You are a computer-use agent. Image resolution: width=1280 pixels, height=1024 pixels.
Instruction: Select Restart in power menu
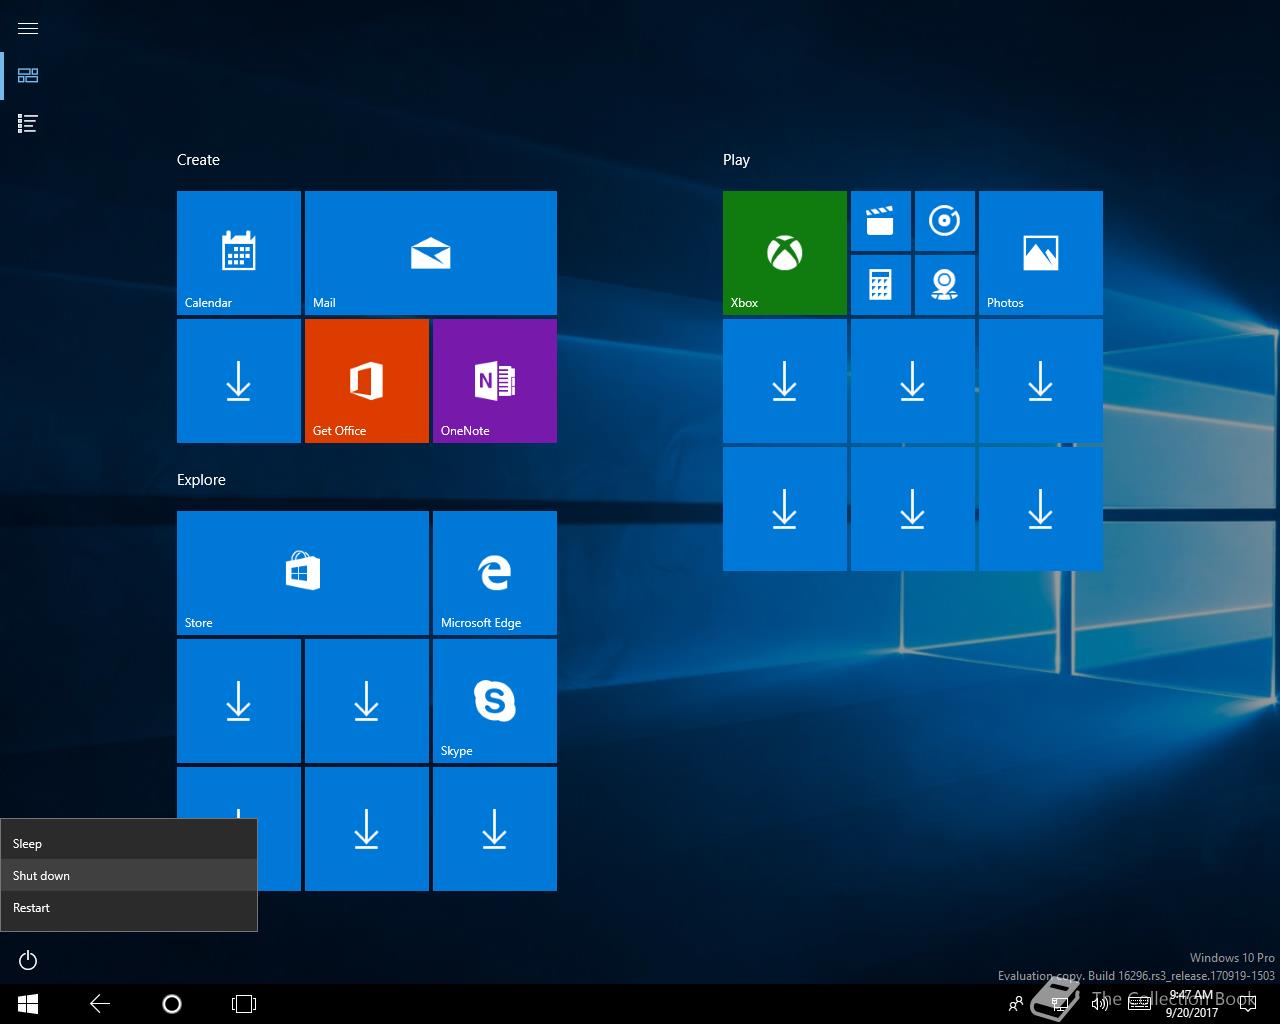pyautogui.click(x=129, y=908)
